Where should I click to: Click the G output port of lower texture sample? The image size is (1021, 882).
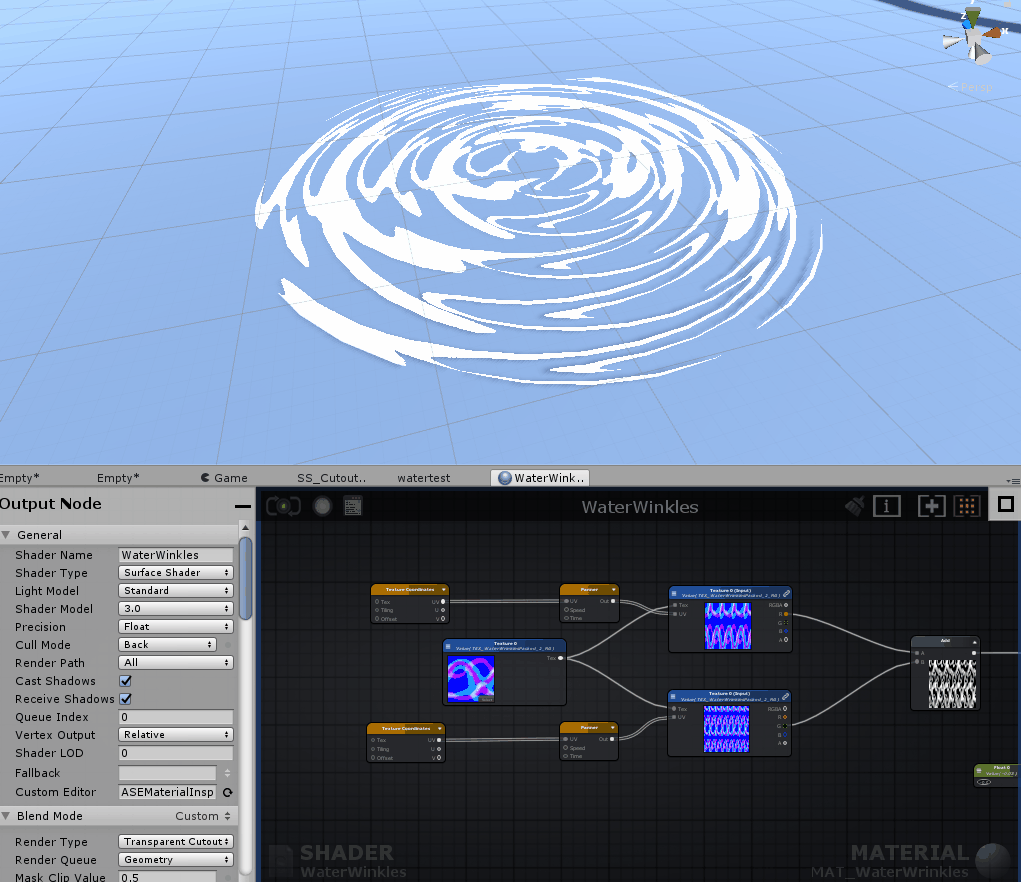click(785, 726)
